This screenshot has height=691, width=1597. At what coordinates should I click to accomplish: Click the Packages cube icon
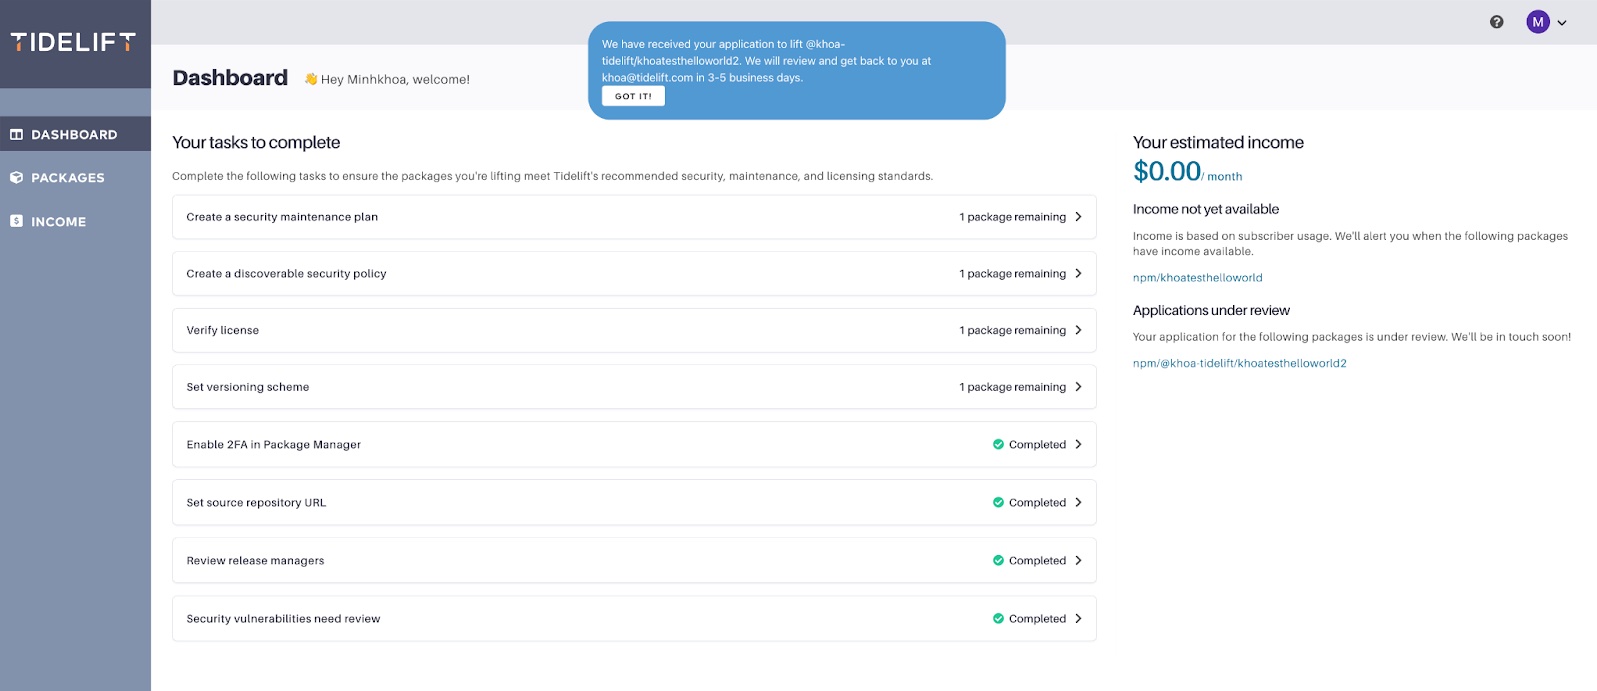click(16, 177)
